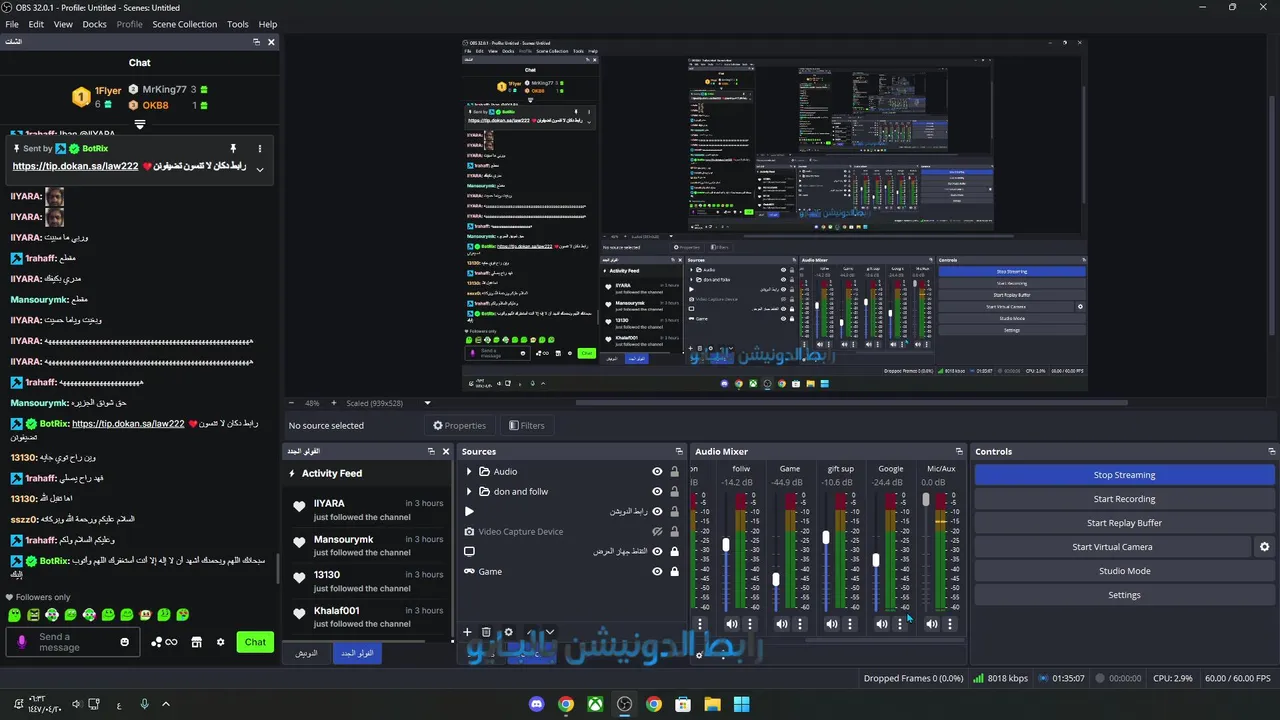Expand the pinned BotRix message chevron
Image resolution: width=1280 pixels, height=720 pixels.
tap(260, 169)
